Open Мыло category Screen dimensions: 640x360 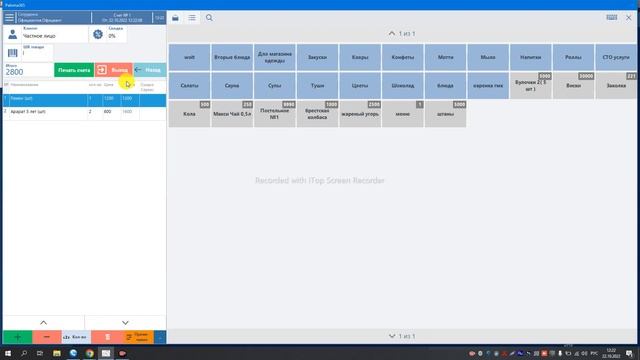pos(488,57)
